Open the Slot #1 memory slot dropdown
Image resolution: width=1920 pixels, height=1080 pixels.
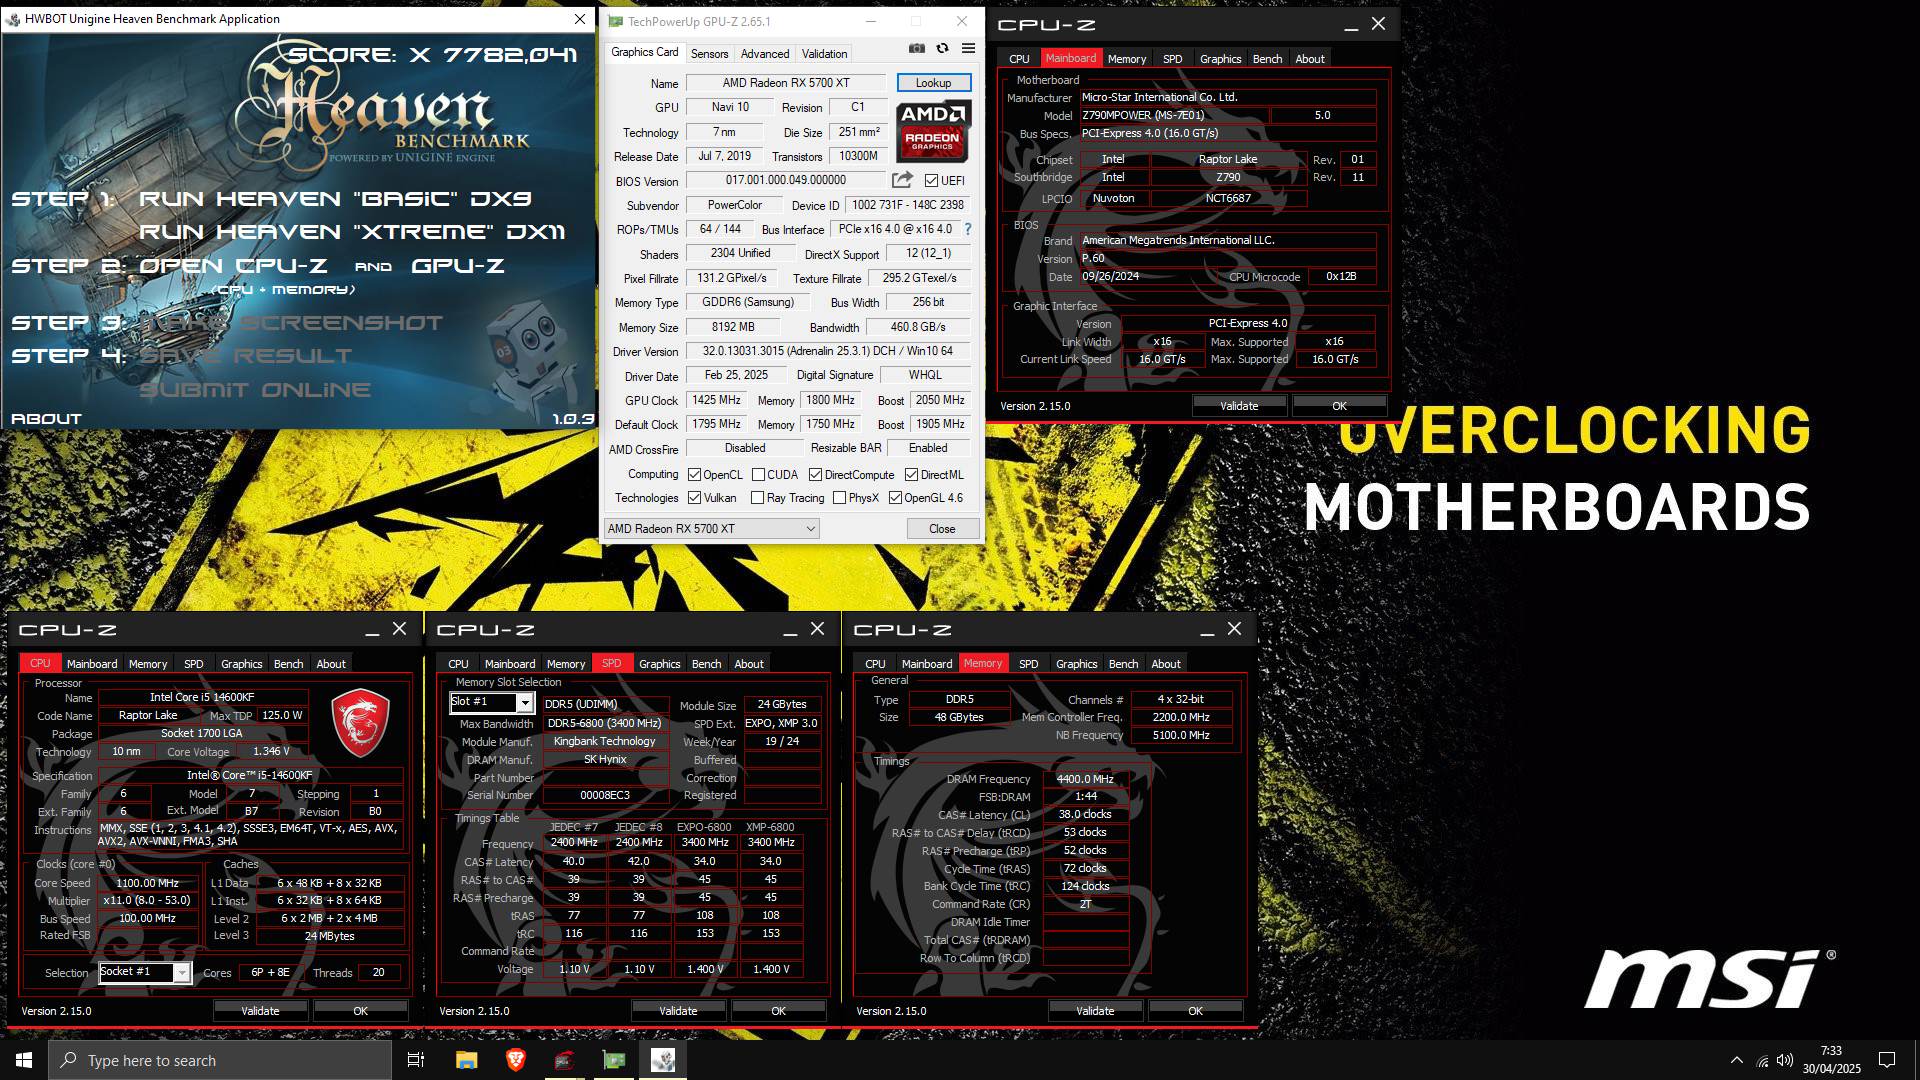click(491, 702)
